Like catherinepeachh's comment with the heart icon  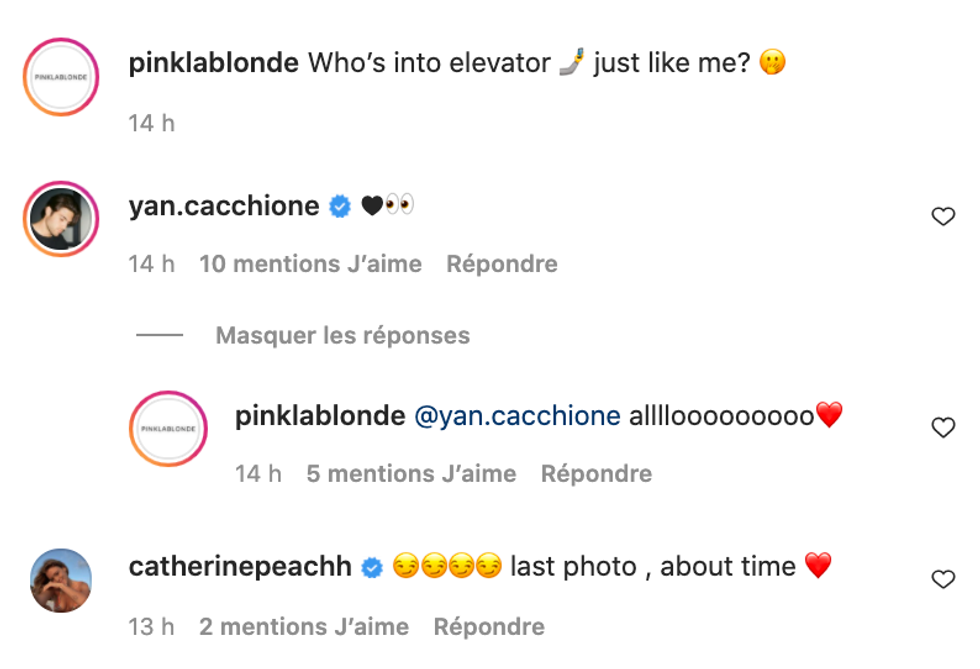943,578
